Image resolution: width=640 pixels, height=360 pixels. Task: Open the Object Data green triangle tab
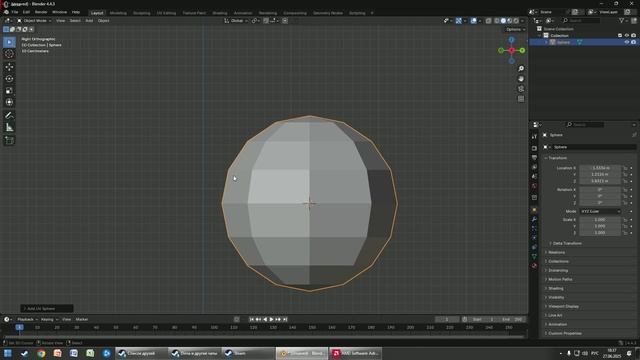[534, 256]
